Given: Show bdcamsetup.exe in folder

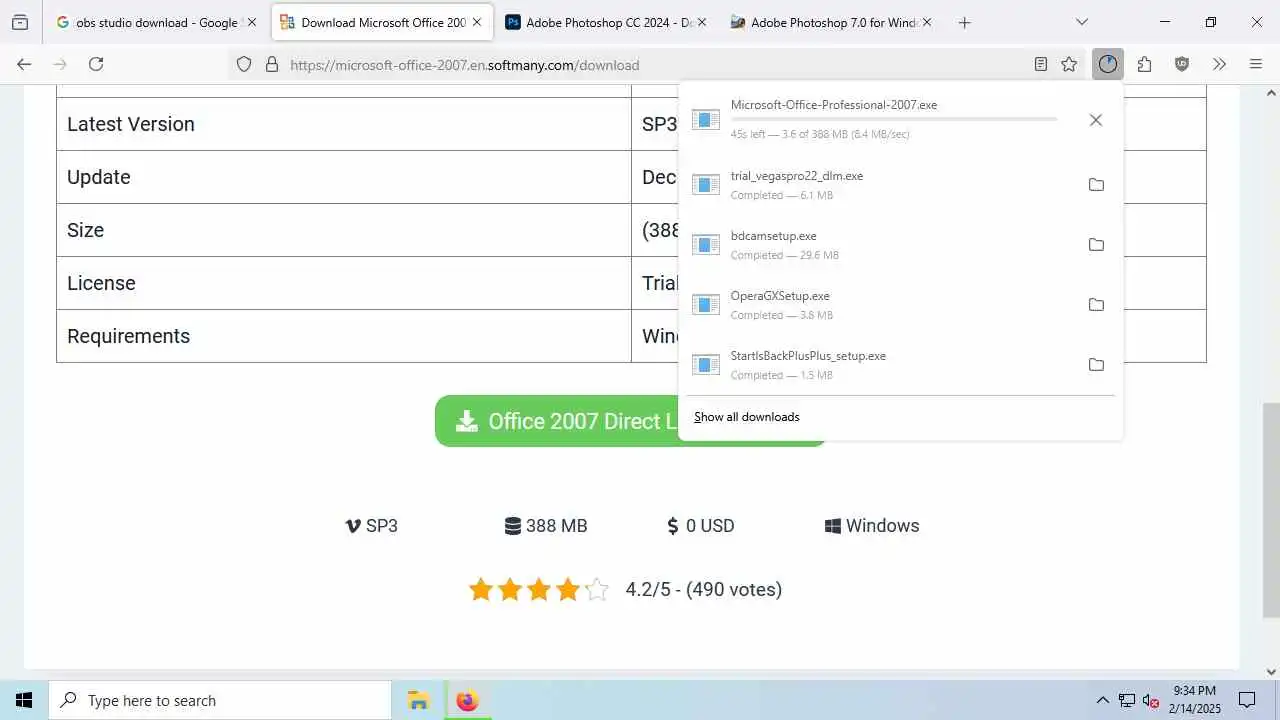Looking at the screenshot, I should pyautogui.click(x=1096, y=245).
